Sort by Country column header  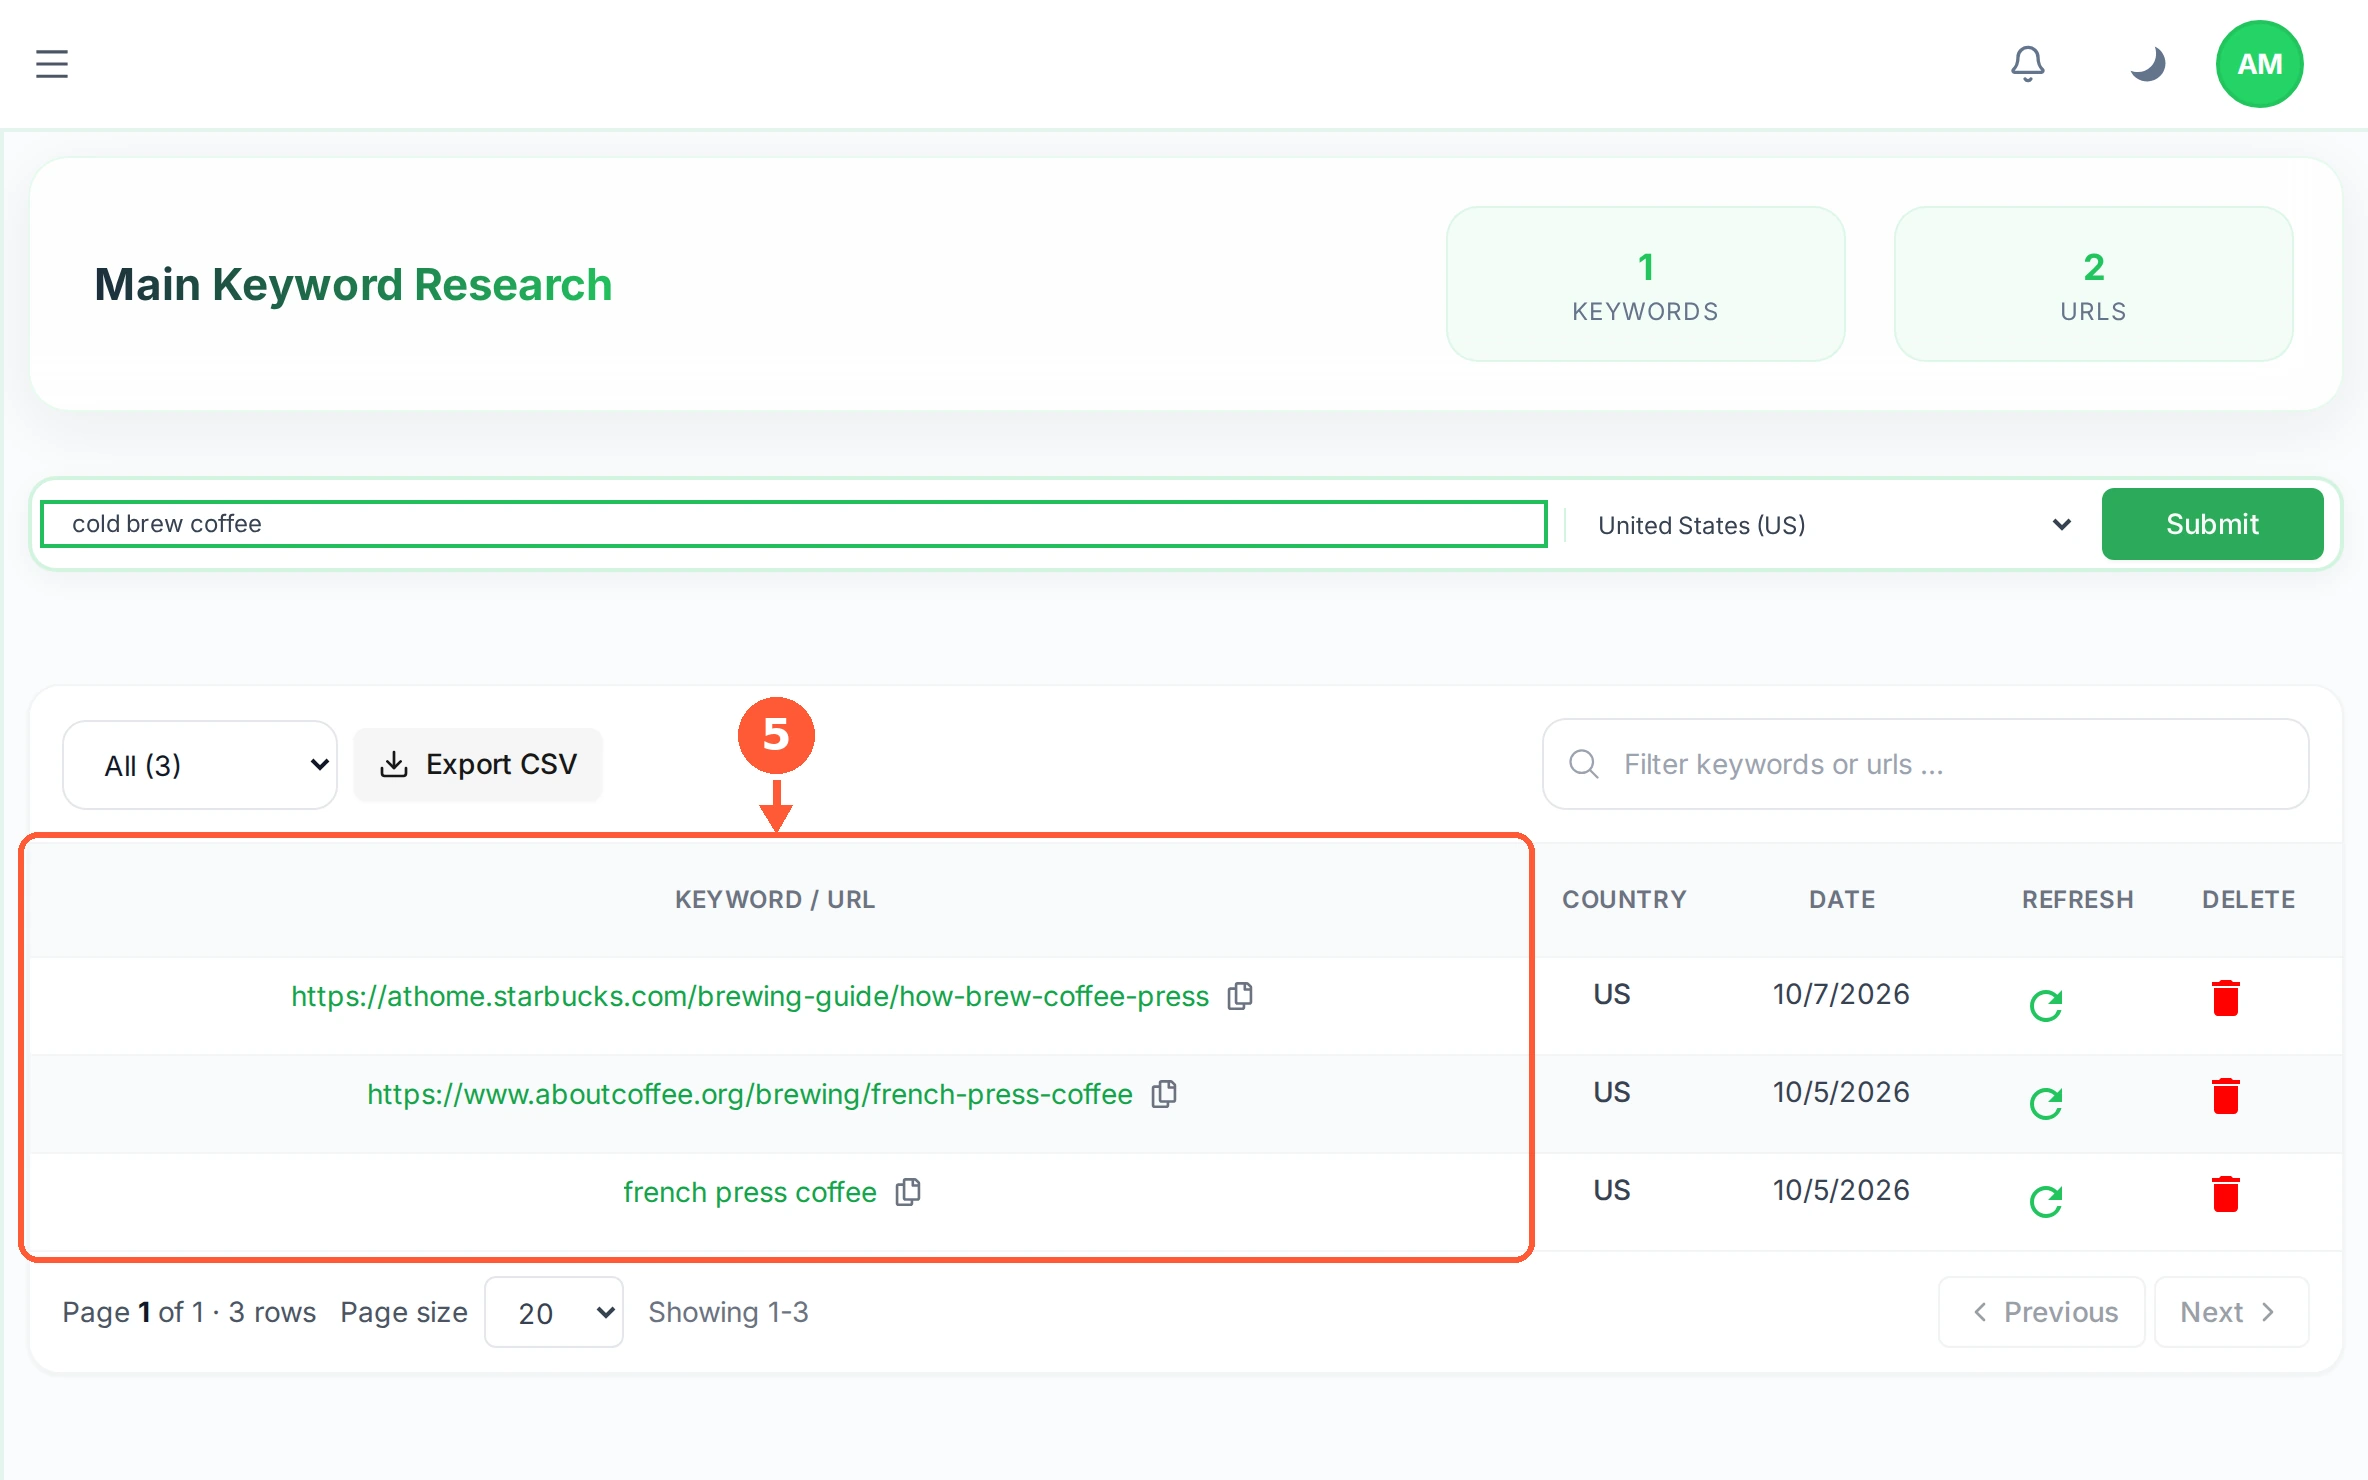[x=1624, y=899]
